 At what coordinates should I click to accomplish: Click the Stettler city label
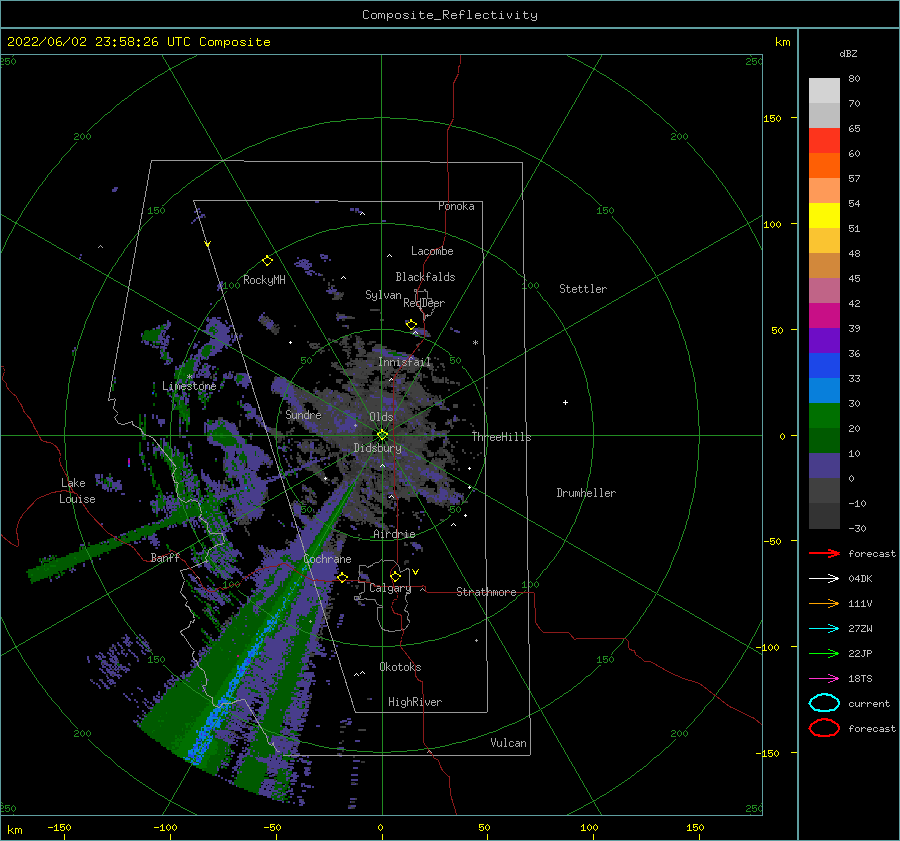[583, 289]
